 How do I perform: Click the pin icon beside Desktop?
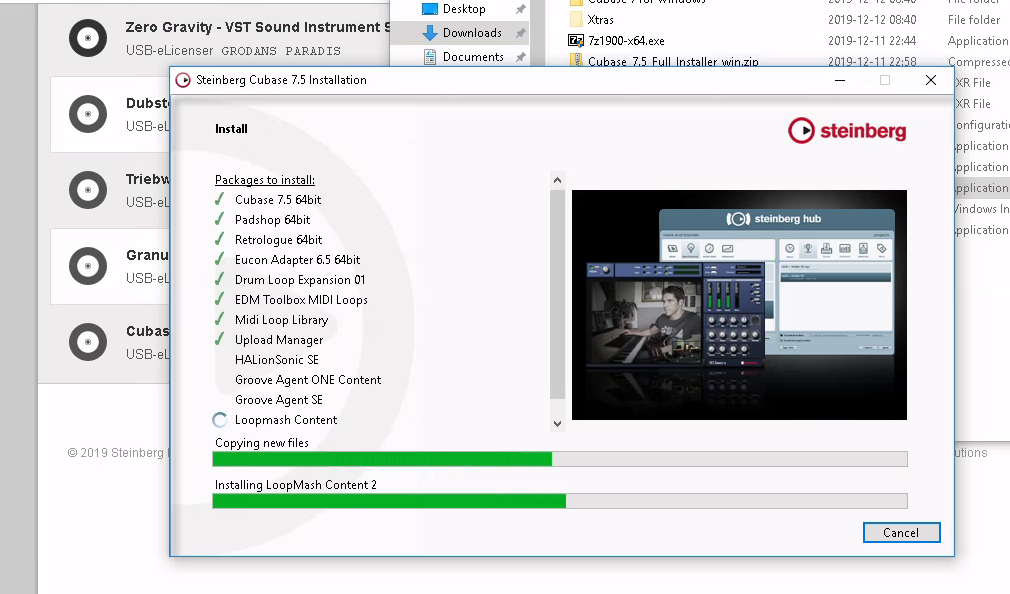point(520,9)
